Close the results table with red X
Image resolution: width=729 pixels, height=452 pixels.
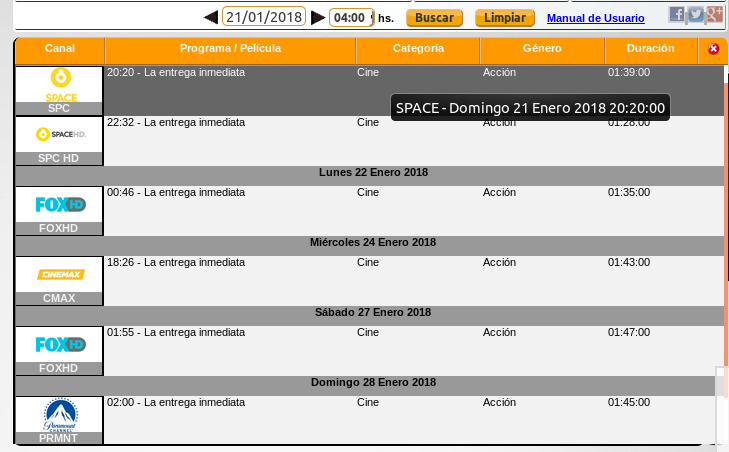(713, 49)
